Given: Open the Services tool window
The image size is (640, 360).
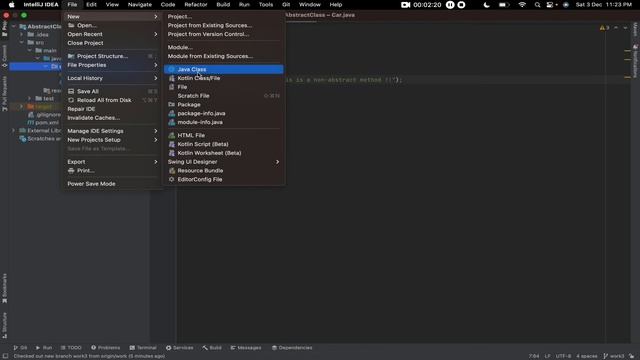Looking at the screenshot, I should point(180,348).
